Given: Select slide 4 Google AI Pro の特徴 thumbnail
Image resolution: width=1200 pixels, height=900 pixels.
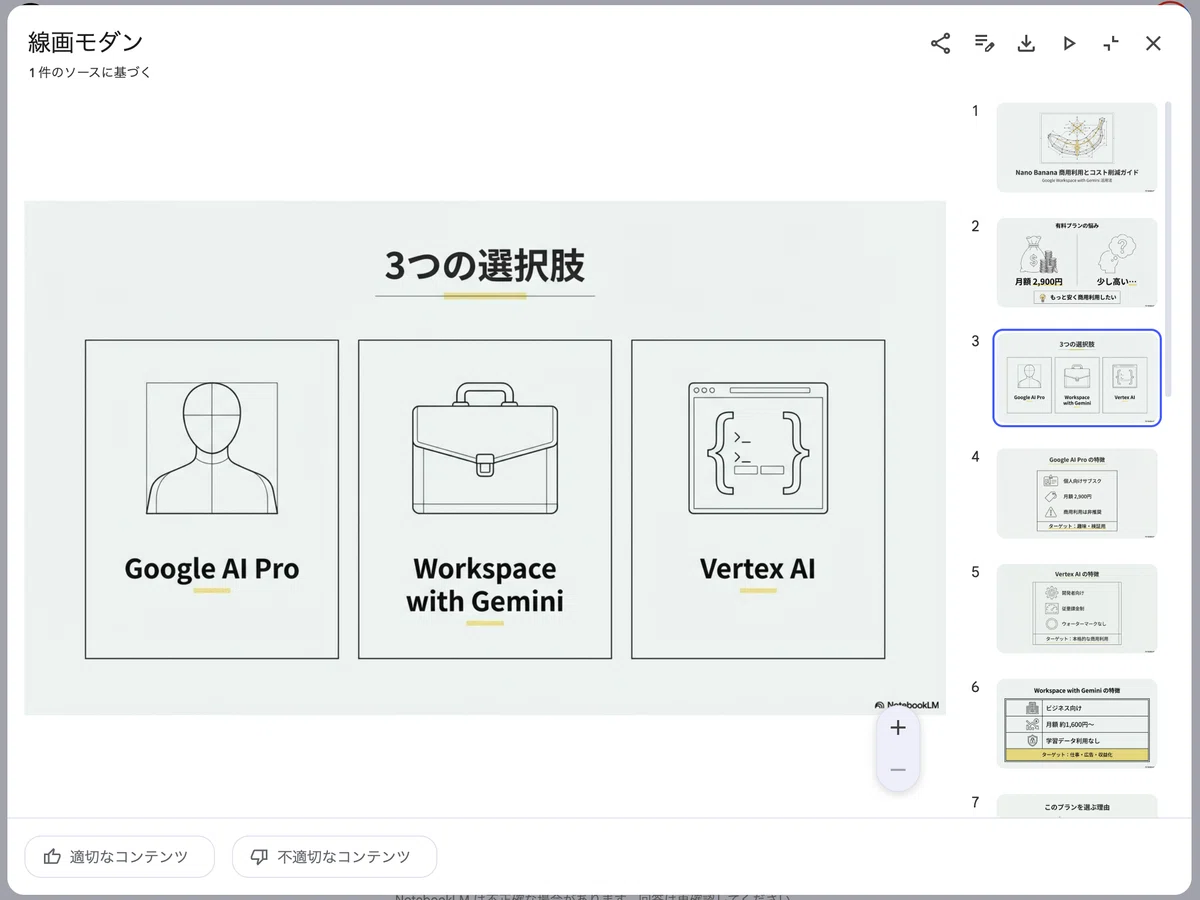Looking at the screenshot, I should 1077,493.
